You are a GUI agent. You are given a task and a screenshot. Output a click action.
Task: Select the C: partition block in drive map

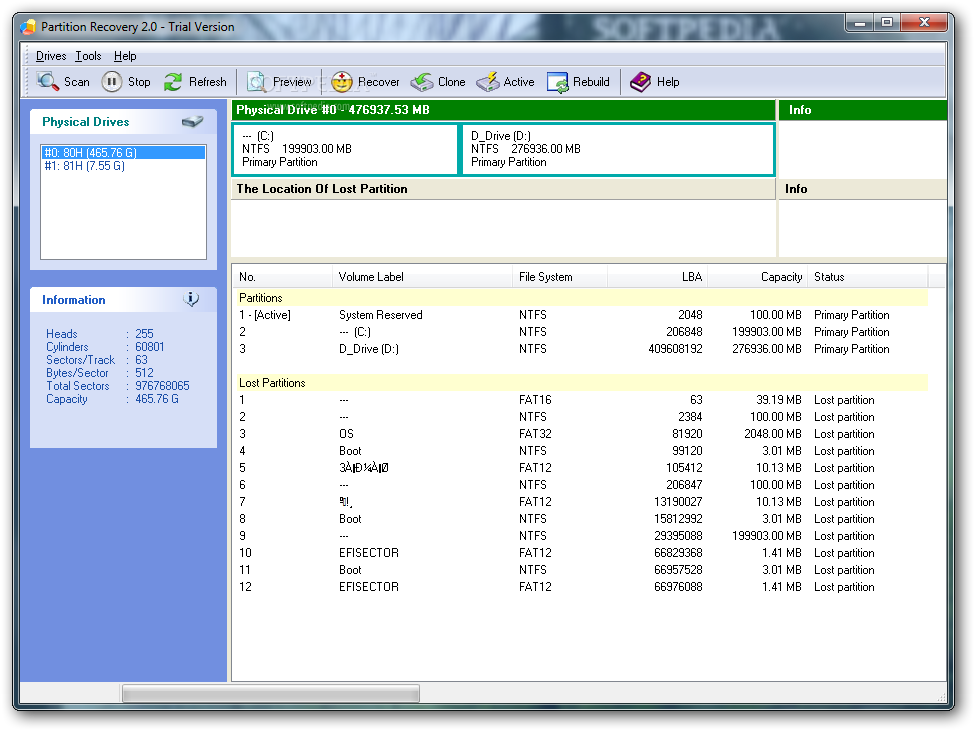click(x=345, y=149)
